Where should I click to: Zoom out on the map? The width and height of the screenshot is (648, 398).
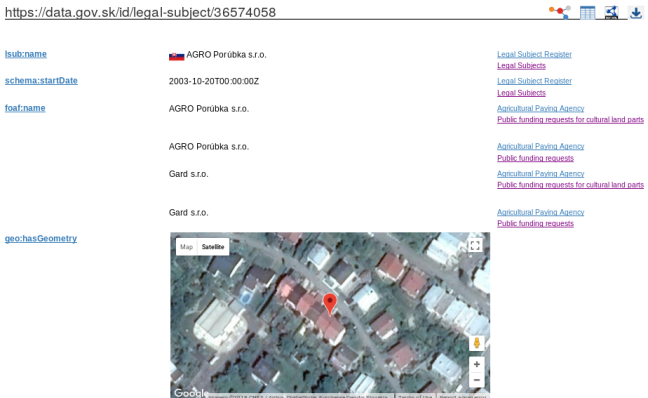point(476,379)
